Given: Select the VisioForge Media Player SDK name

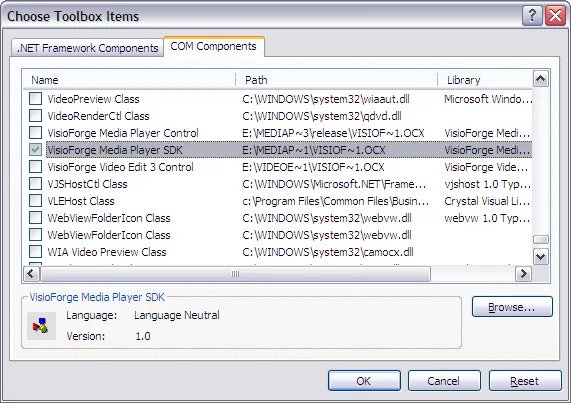Looking at the screenshot, I should [115, 150].
